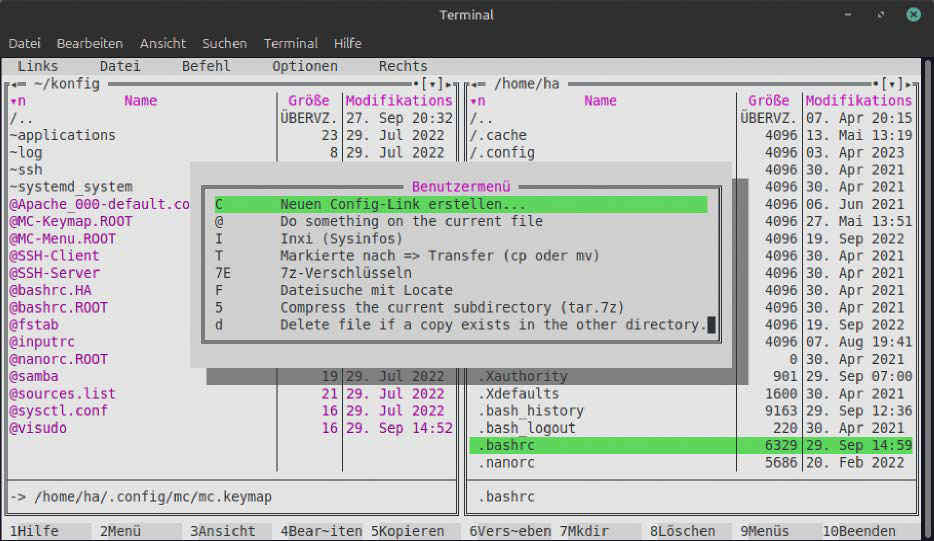This screenshot has width=934, height=541.
Task: Go forward in left panel history arrow
Action: click(449, 84)
